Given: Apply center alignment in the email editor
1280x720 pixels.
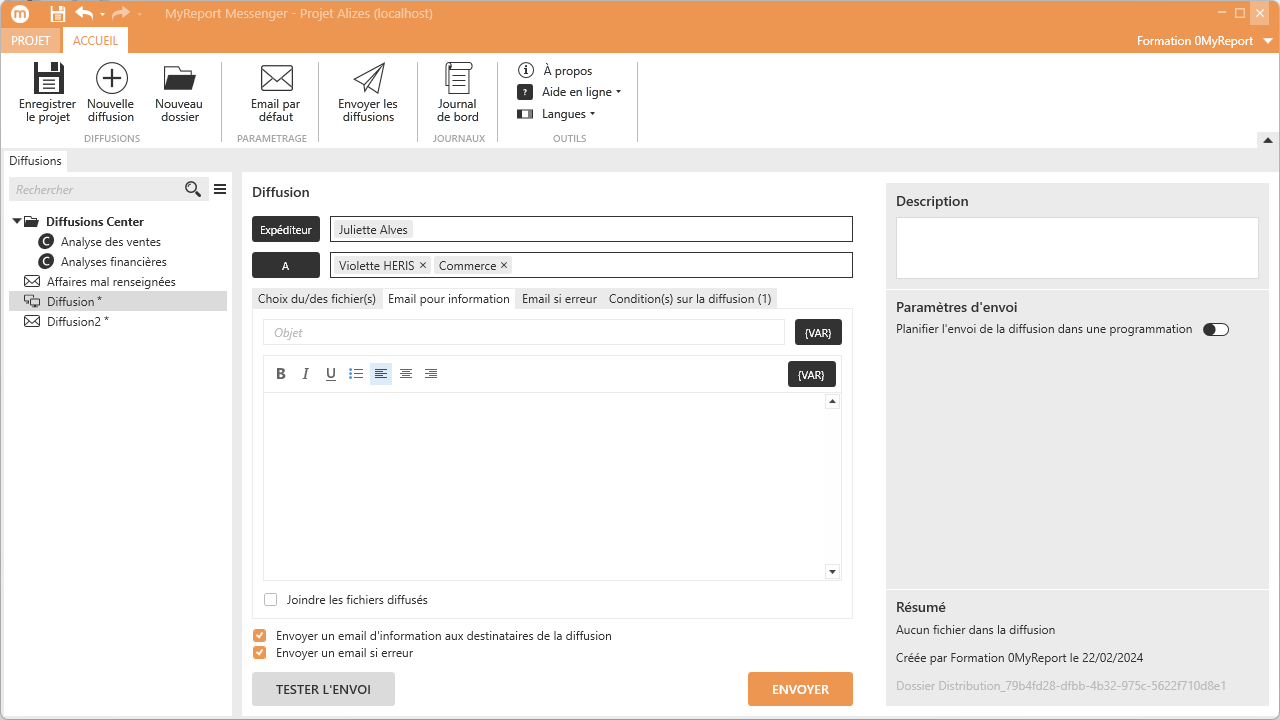Looking at the screenshot, I should click(406, 374).
